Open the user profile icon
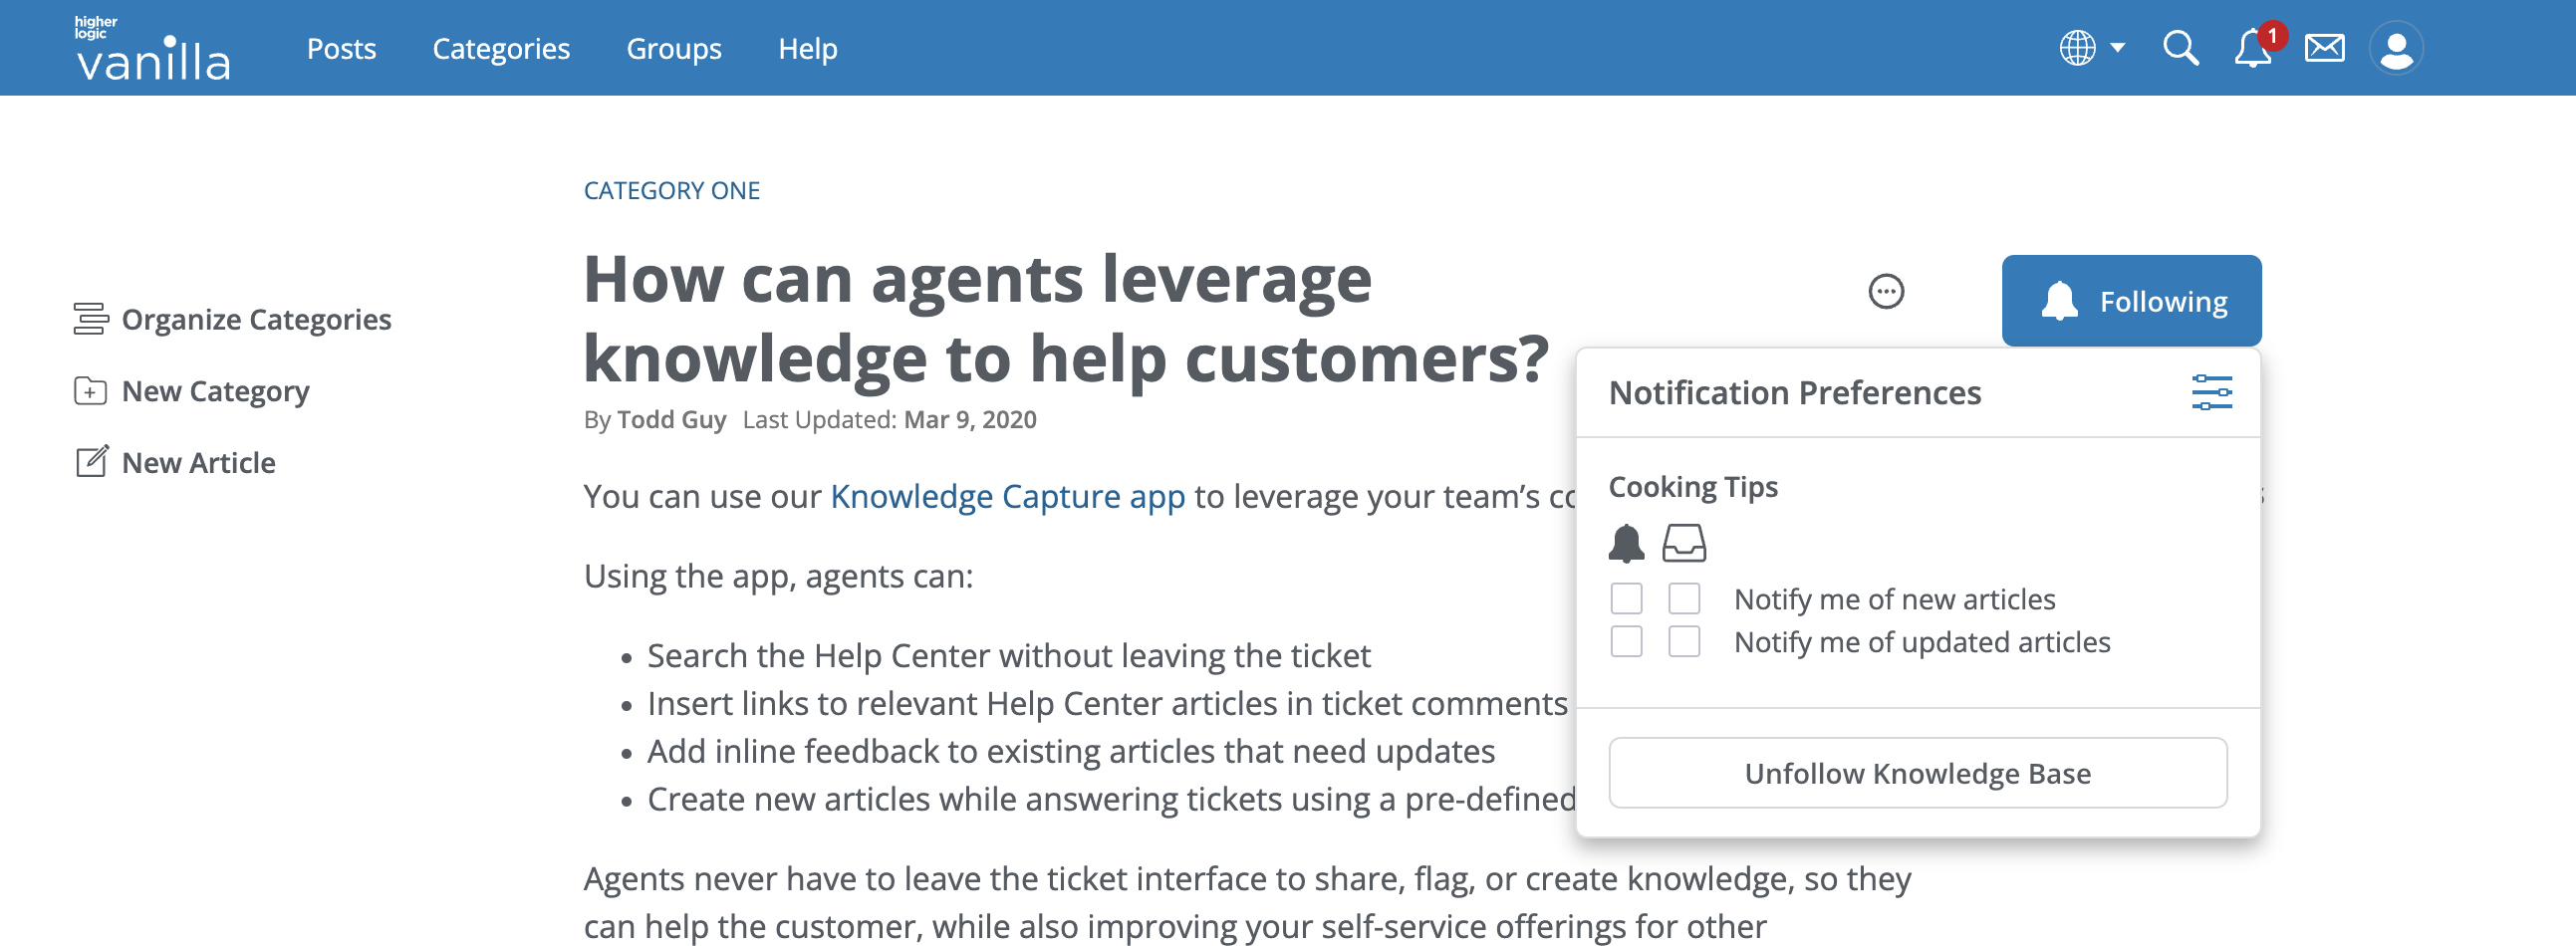Screen dimensions: 2576x946 (x=2395, y=47)
